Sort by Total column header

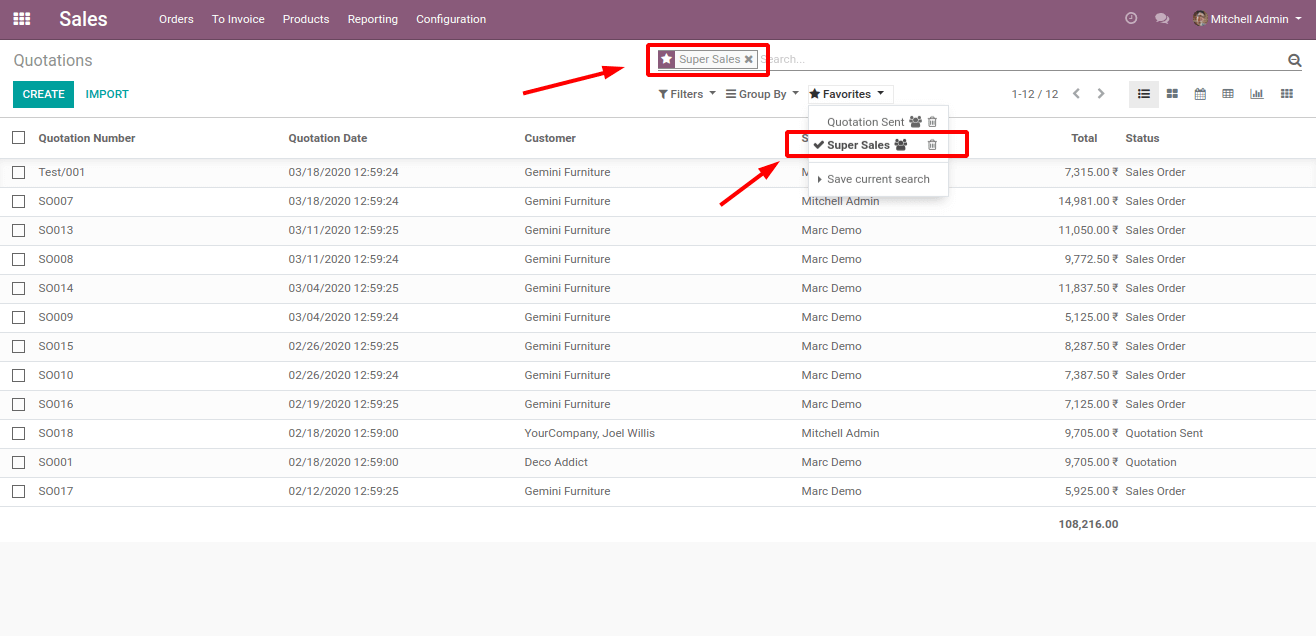pos(1084,138)
